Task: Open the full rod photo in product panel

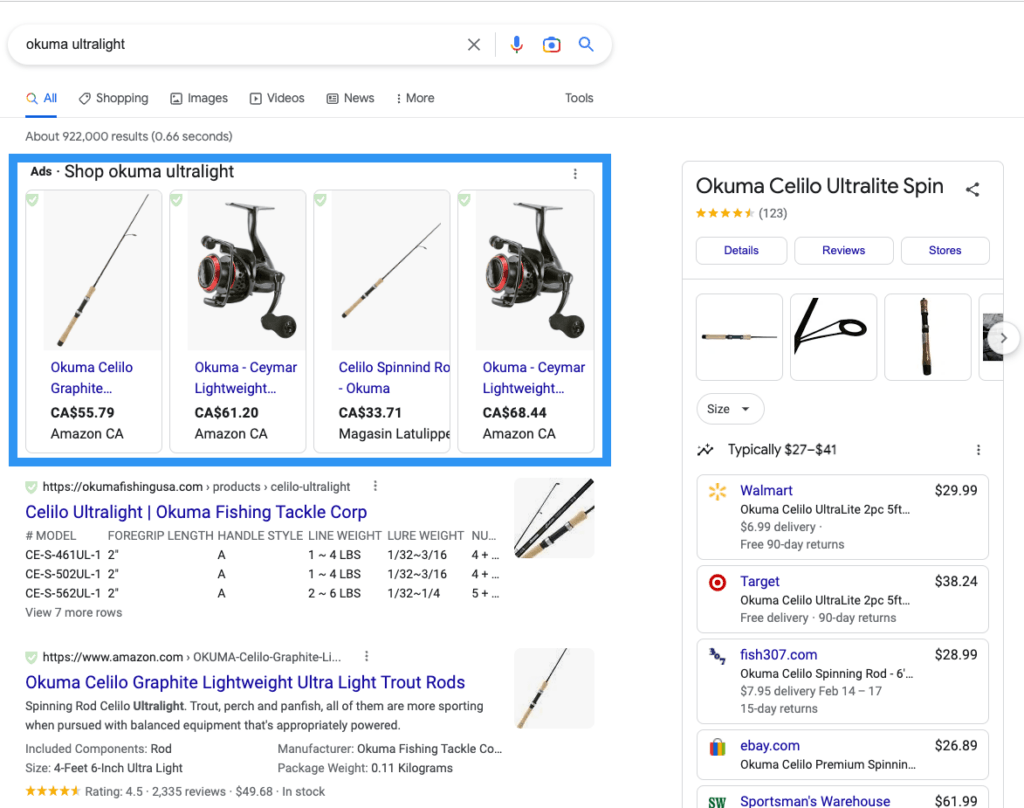Action: tap(739, 337)
